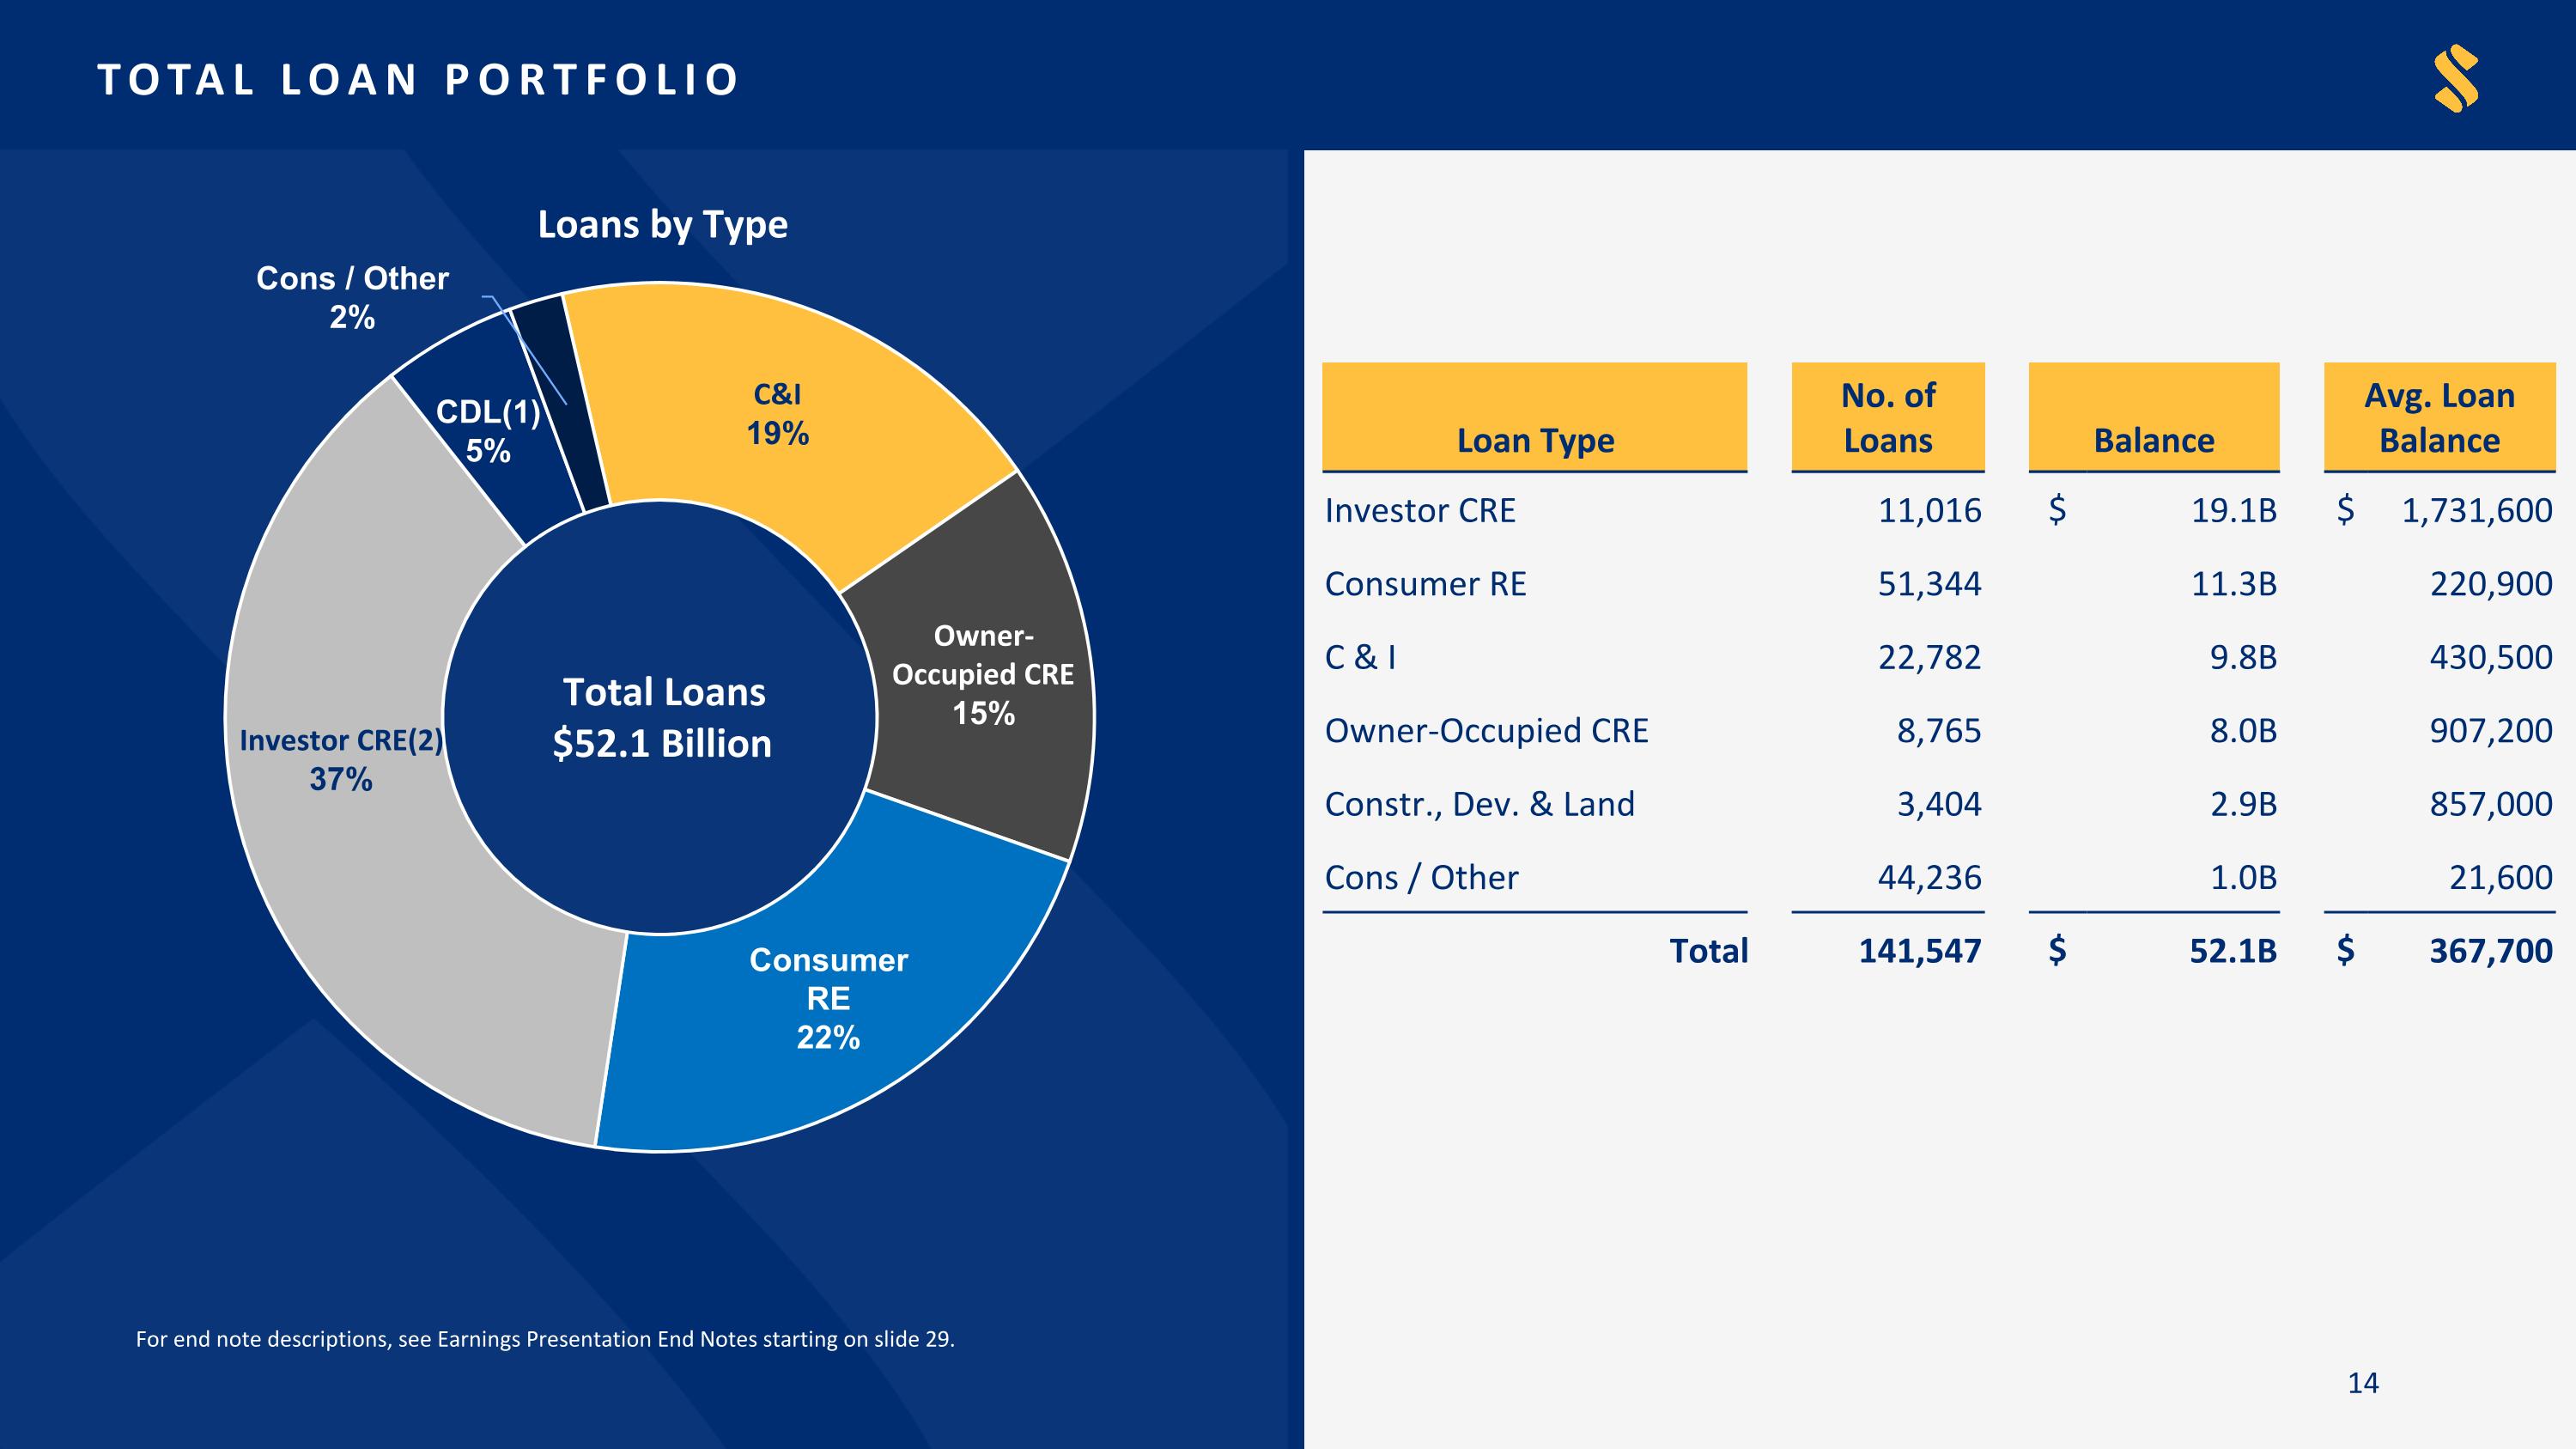Screen dimensions: 2576x1449
Task: Click the Cons / Other 2% label
Action: 352,297
